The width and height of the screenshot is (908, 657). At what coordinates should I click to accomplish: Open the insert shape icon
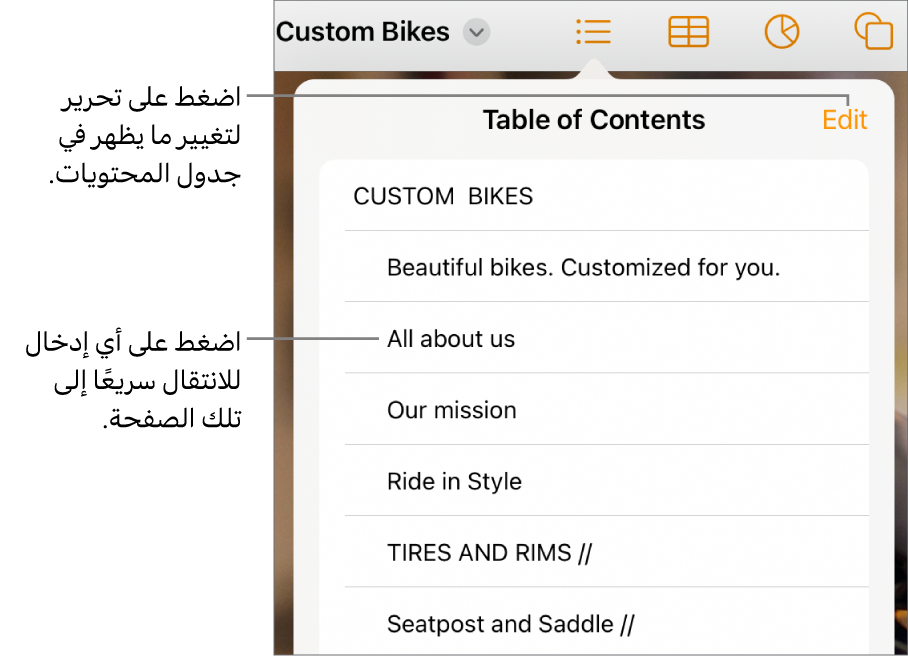[x=873, y=32]
